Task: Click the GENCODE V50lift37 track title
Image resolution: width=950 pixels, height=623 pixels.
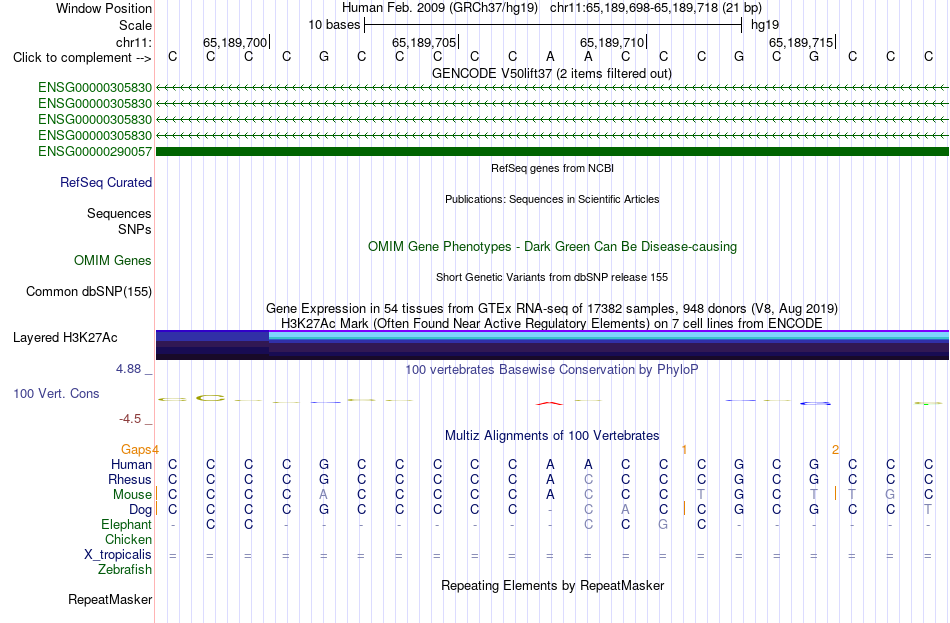Action: coord(552,73)
